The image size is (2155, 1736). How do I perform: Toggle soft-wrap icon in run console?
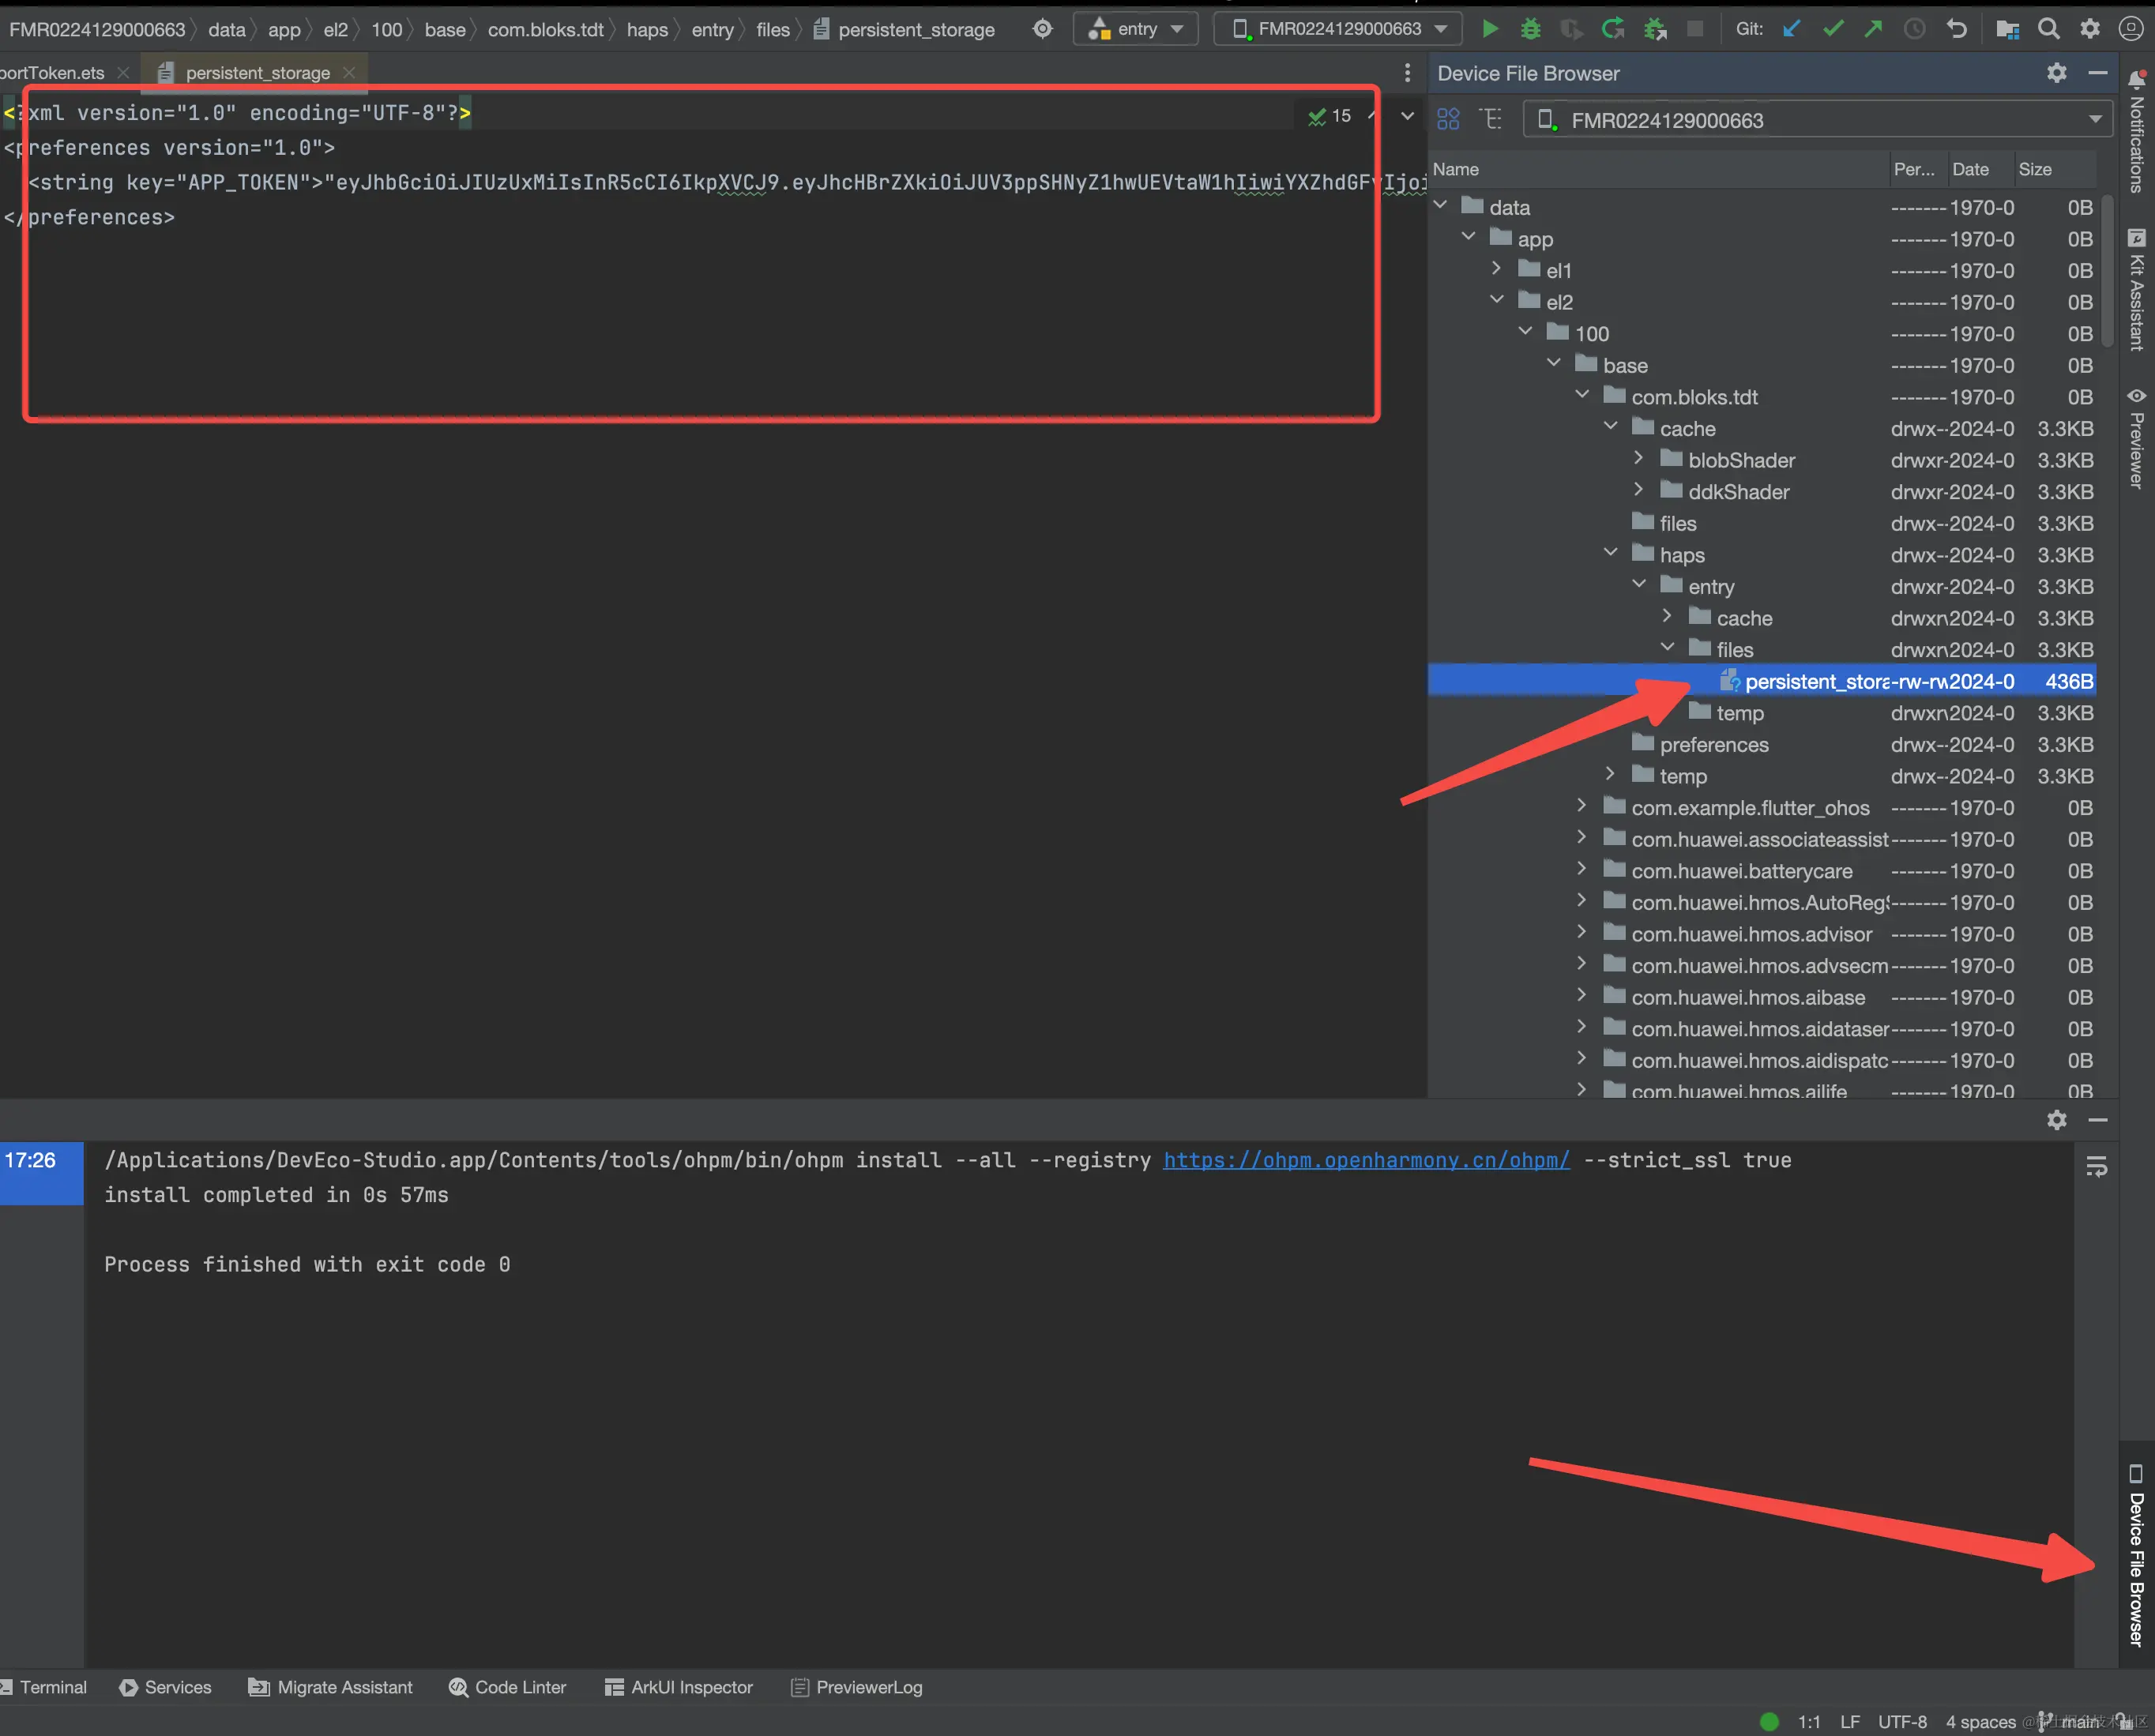(x=2097, y=1166)
